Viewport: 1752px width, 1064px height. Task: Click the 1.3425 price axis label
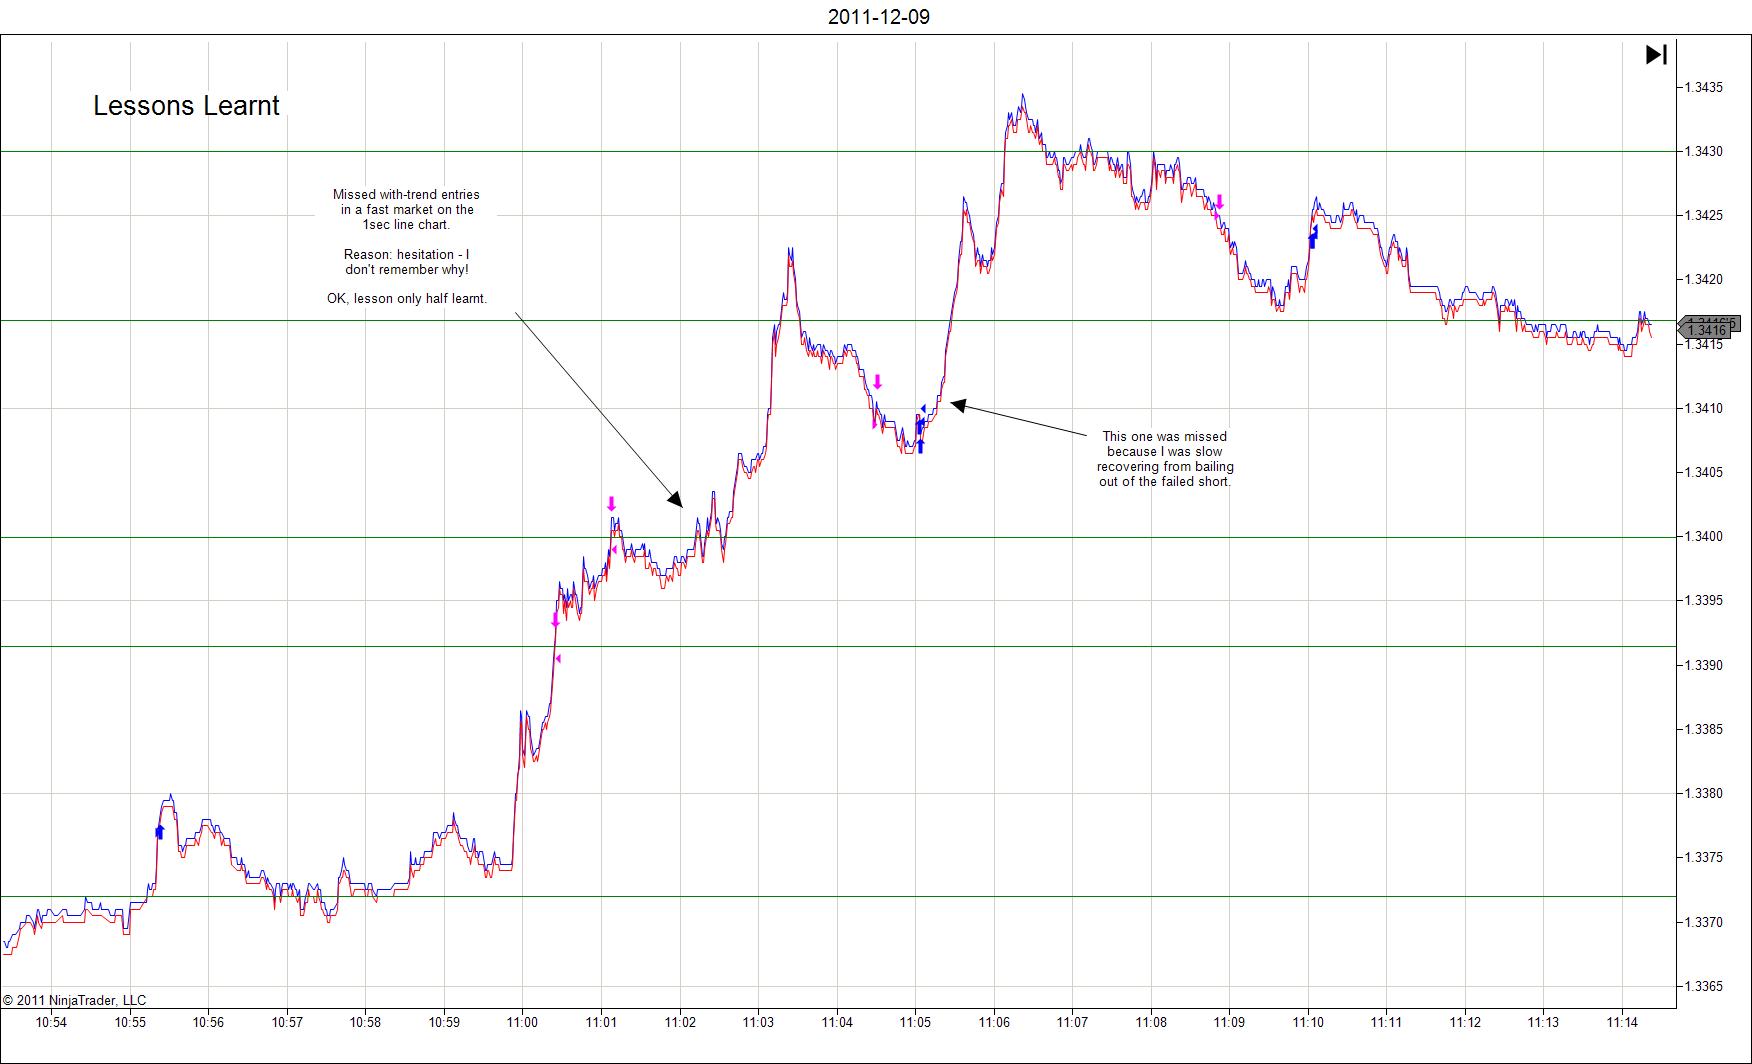coord(1704,216)
